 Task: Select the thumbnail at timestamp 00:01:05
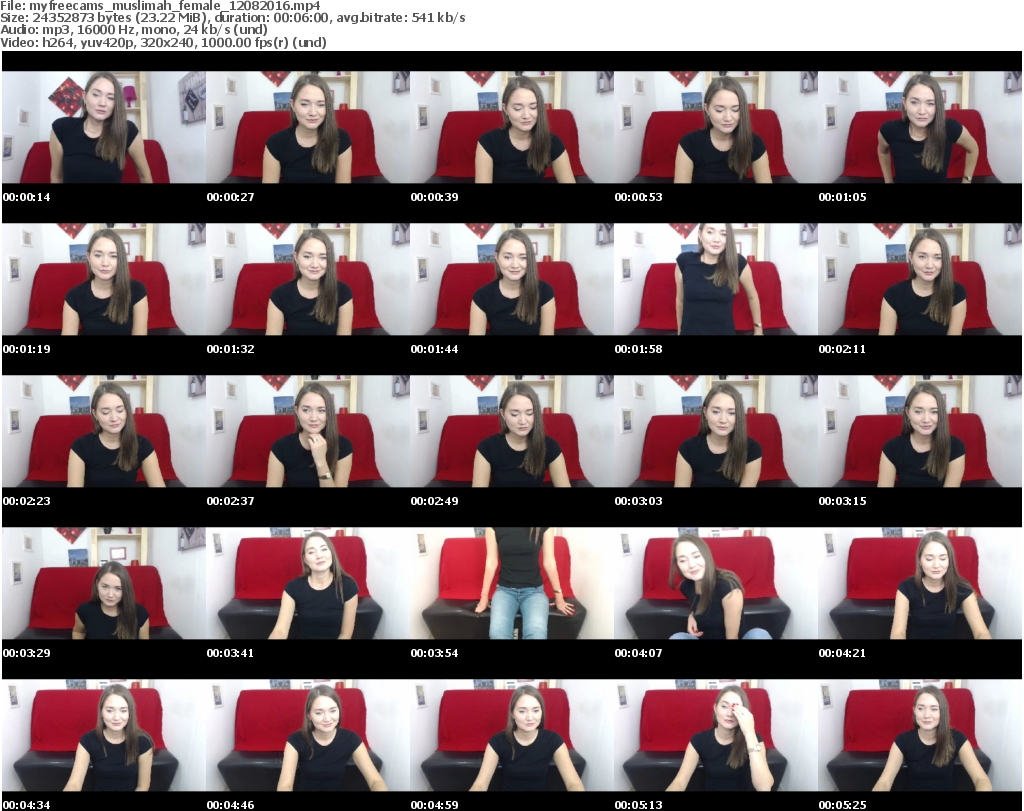(920, 127)
